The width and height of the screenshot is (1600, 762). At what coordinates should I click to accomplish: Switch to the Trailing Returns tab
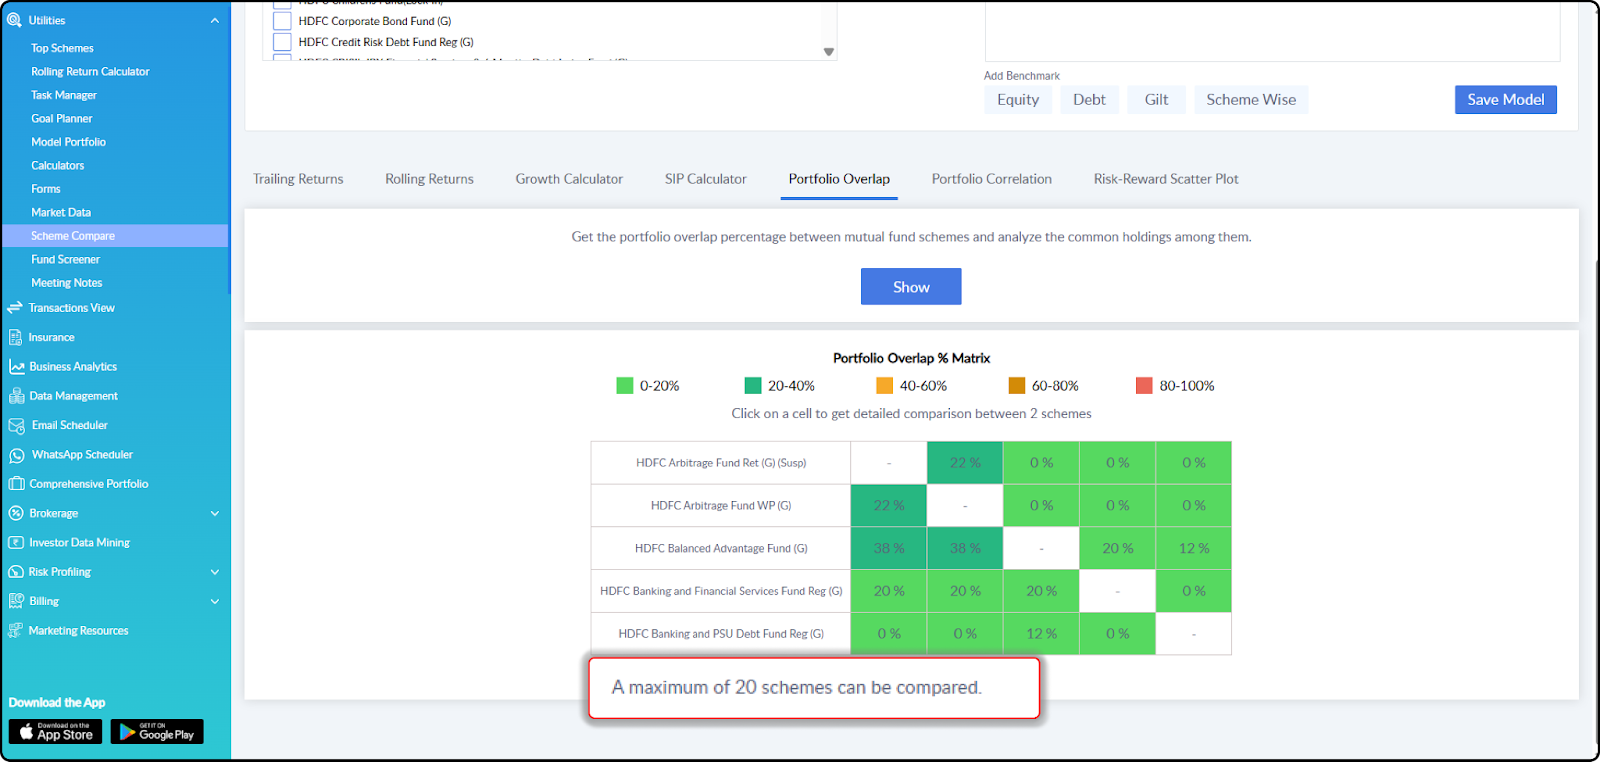(298, 179)
